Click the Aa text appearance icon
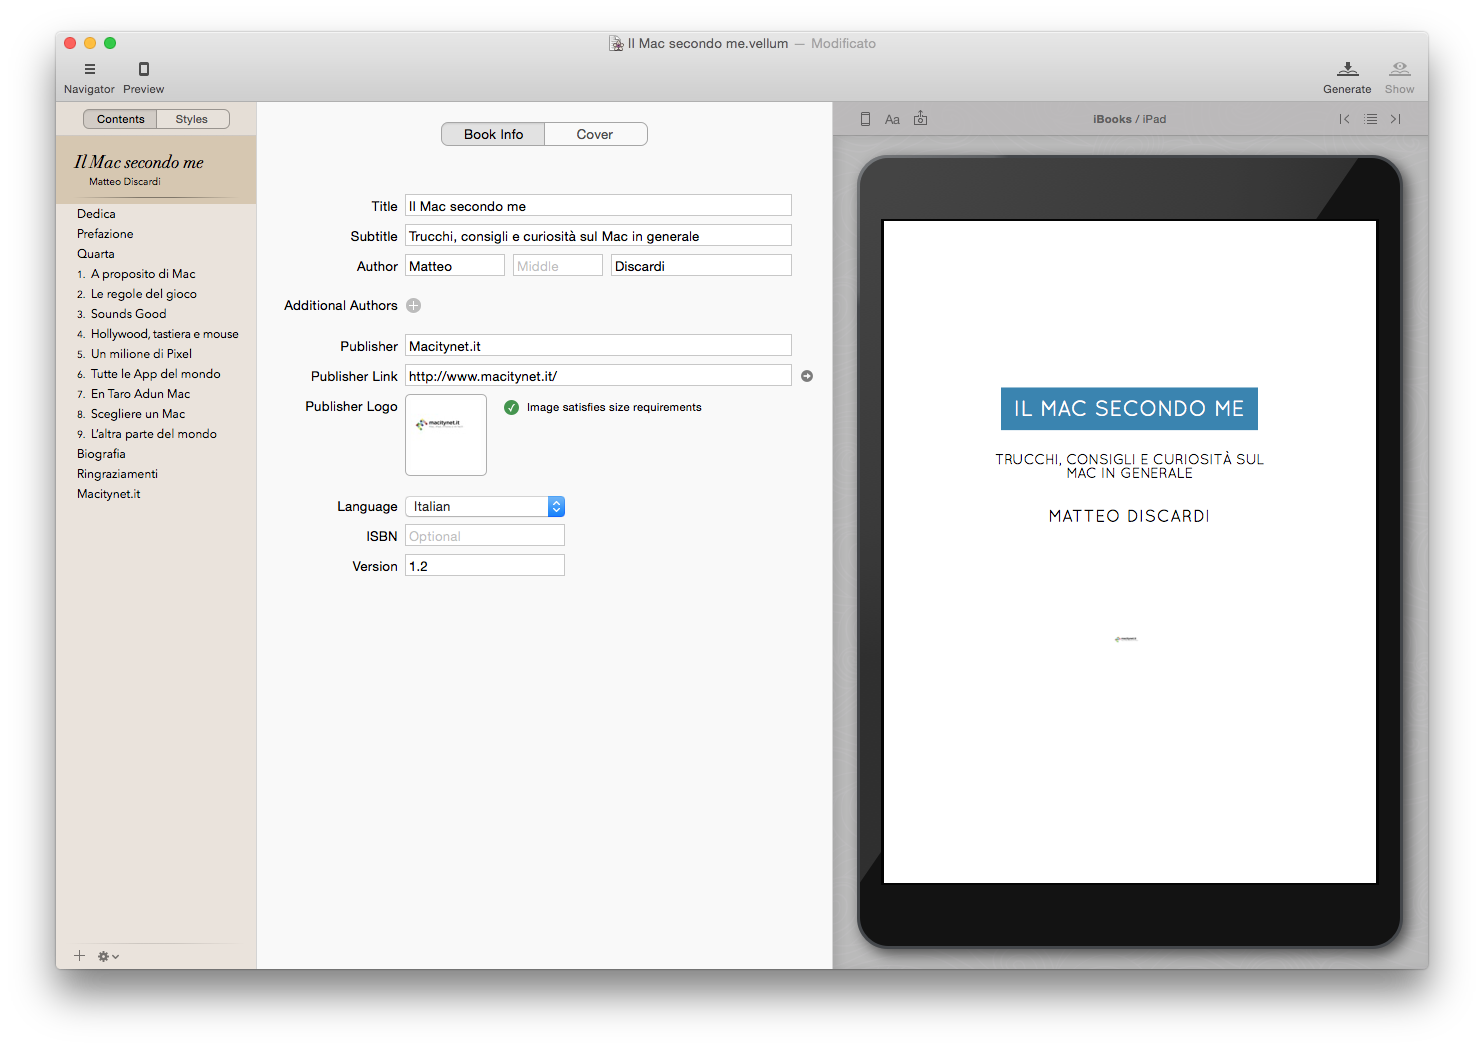Image resolution: width=1484 pixels, height=1049 pixels. point(892,118)
